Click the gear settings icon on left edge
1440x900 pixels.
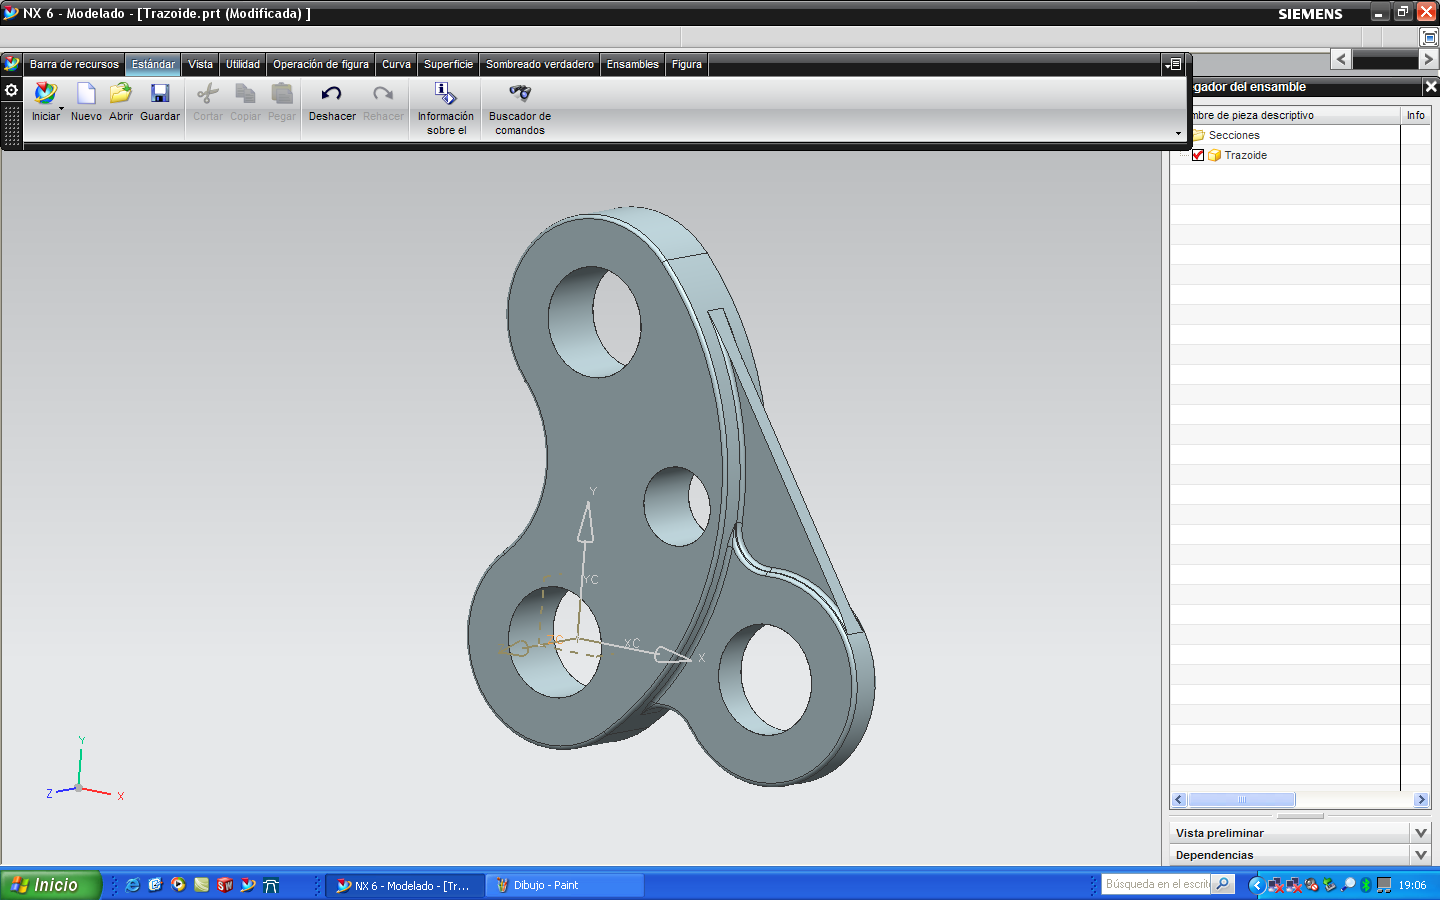(x=12, y=90)
